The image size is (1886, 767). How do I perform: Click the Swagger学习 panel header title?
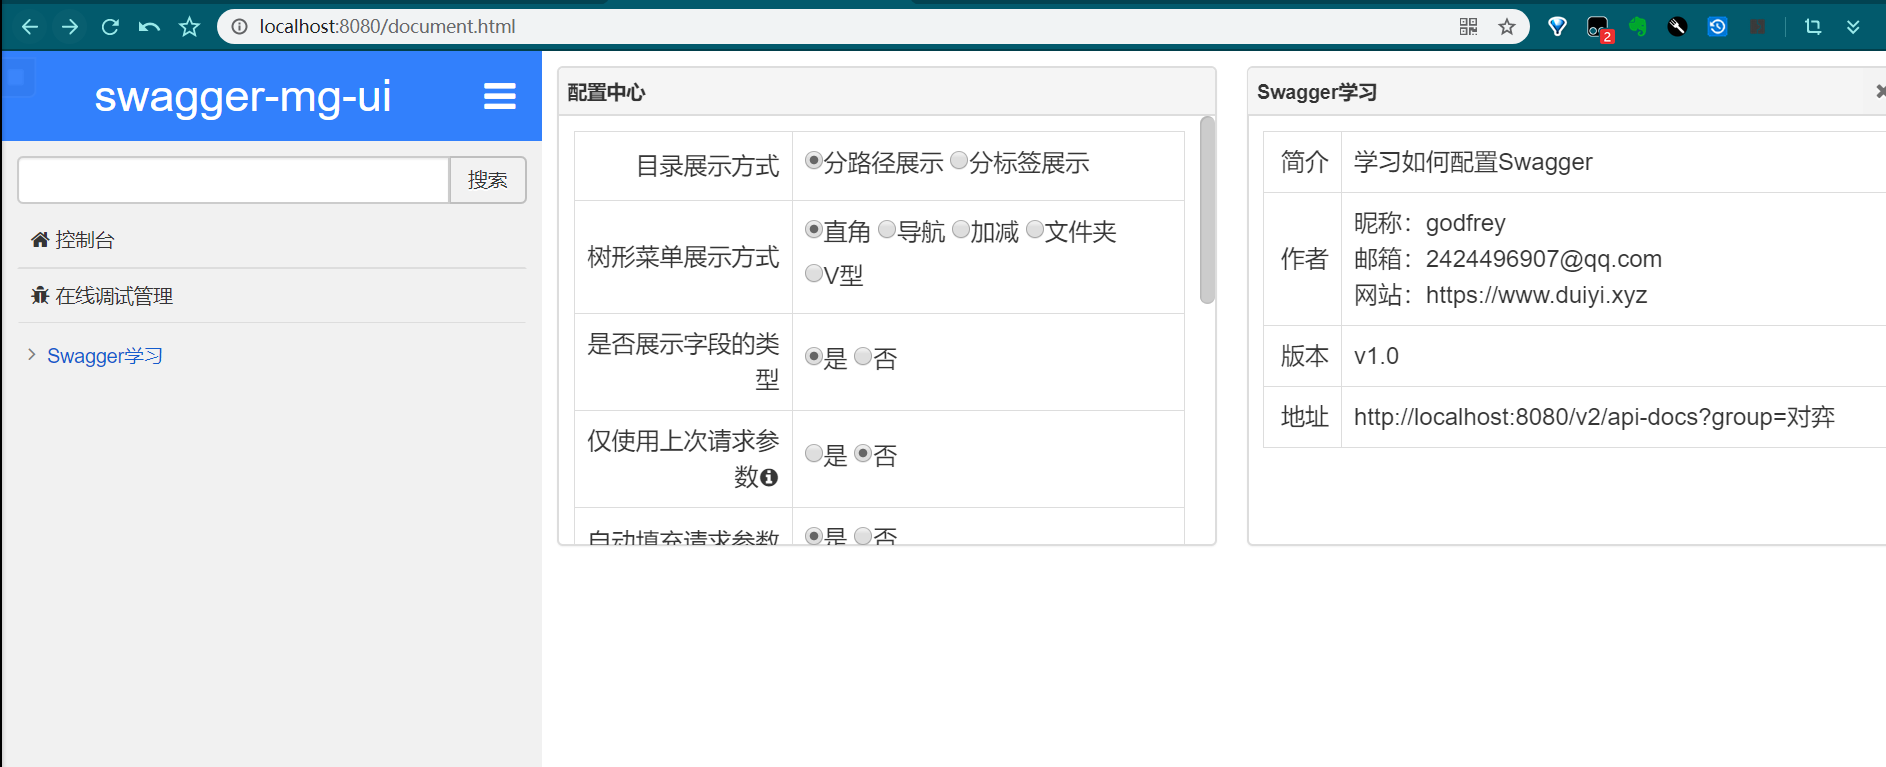[x=1317, y=92]
